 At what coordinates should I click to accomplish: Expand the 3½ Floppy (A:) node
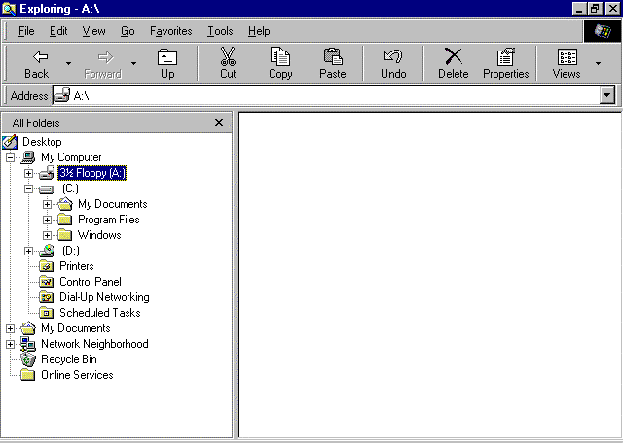[28, 173]
